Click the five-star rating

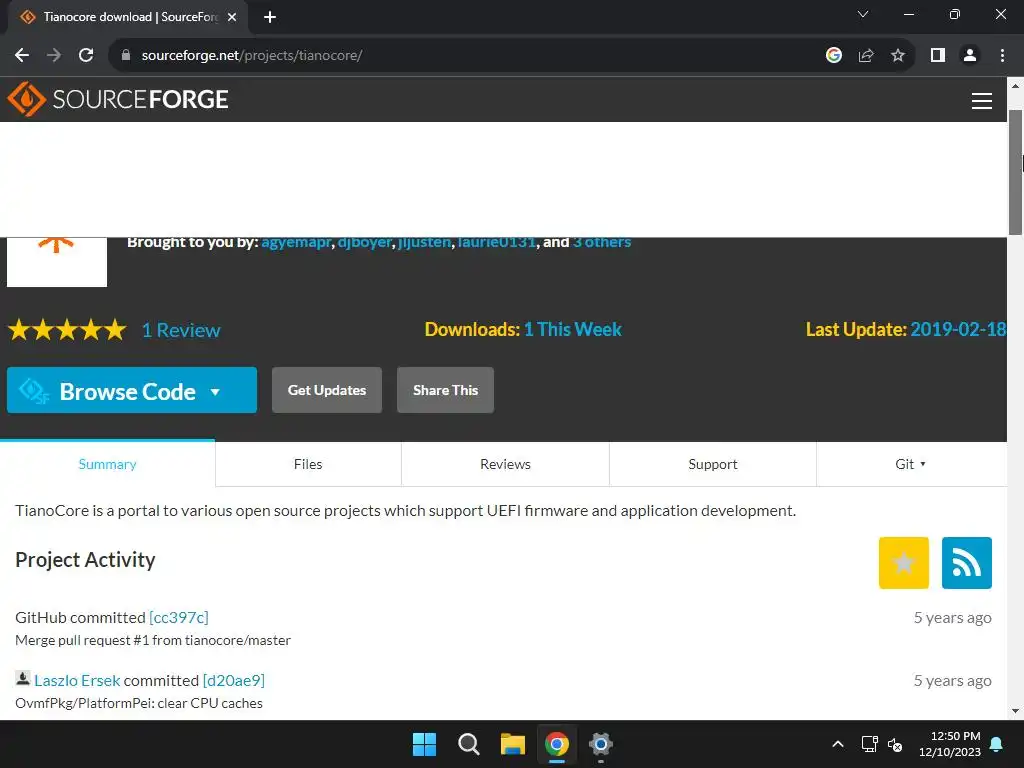point(67,329)
